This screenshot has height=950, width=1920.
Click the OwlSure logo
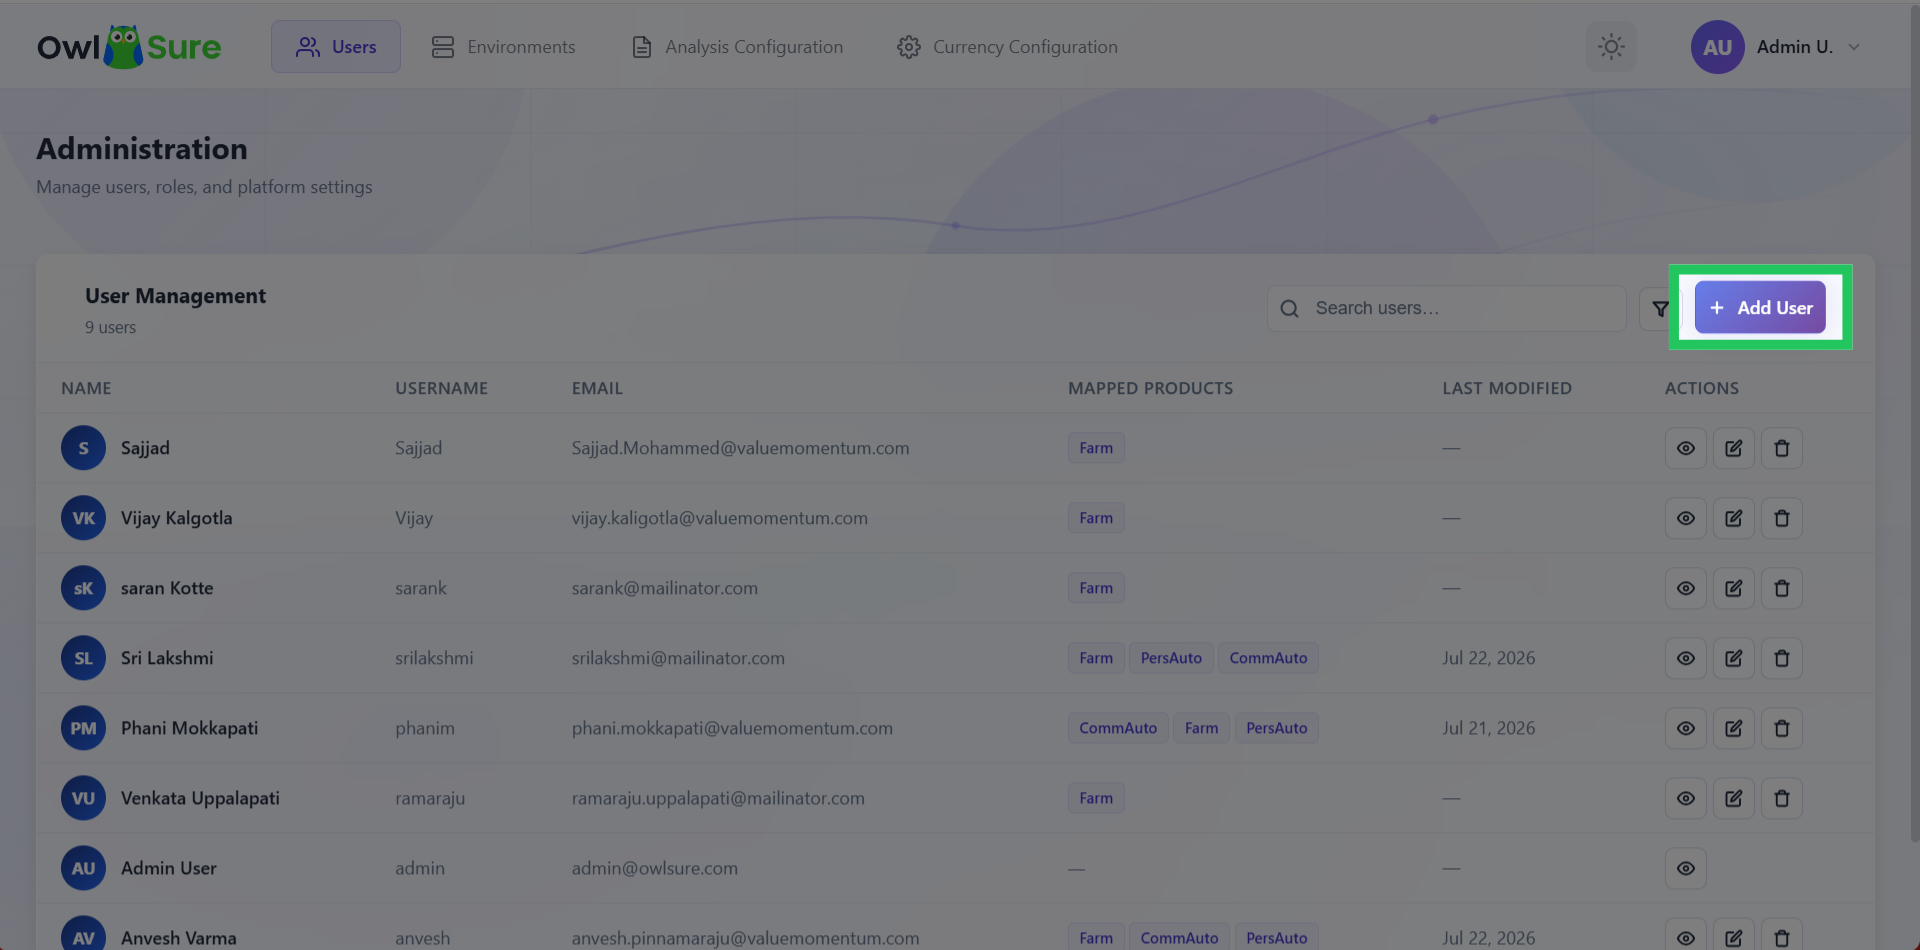tap(129, 47)
